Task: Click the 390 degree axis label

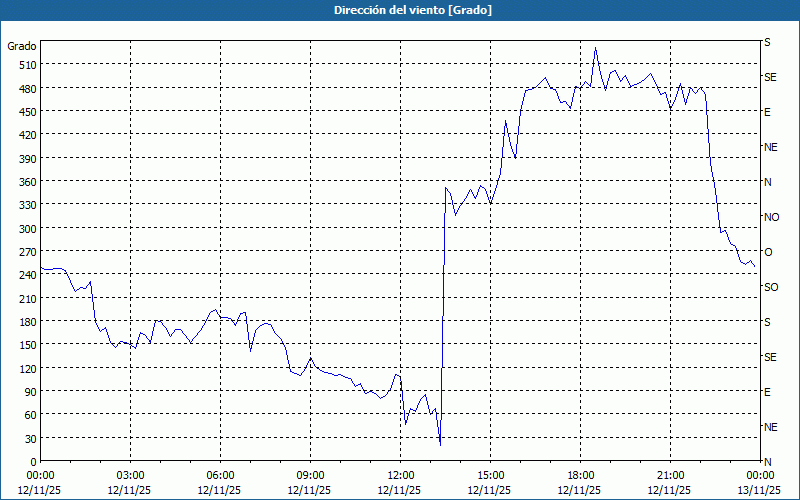Action: 28,159
